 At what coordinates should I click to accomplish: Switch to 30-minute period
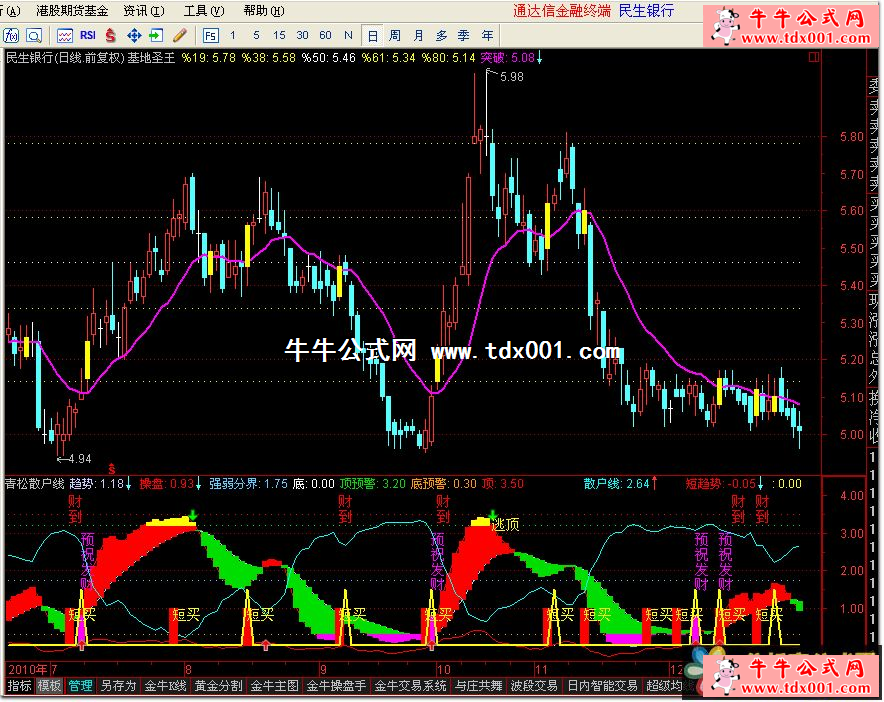[x=302, y=36]
